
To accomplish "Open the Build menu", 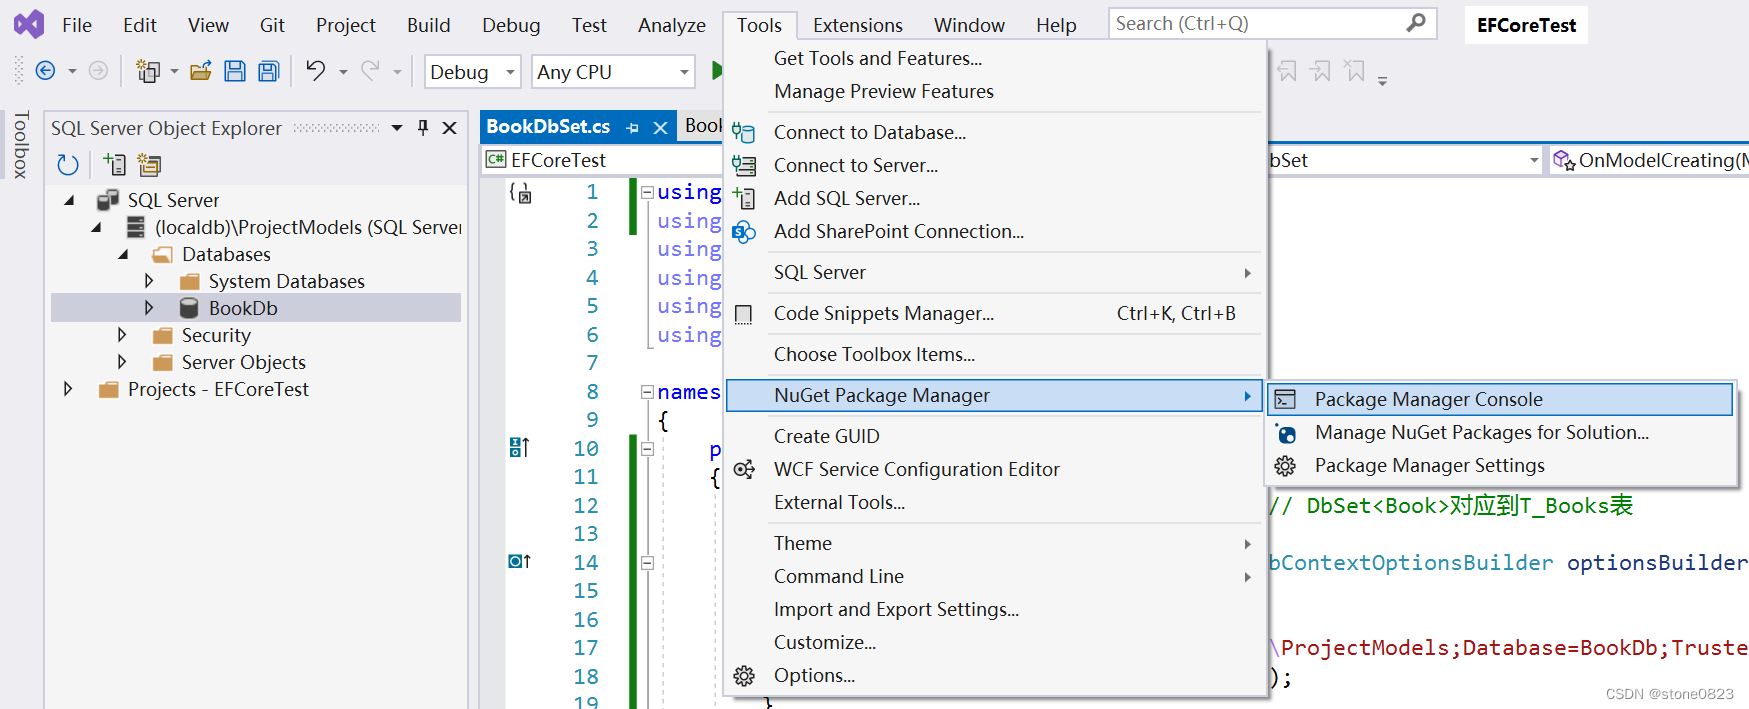I will click(428, 25).
